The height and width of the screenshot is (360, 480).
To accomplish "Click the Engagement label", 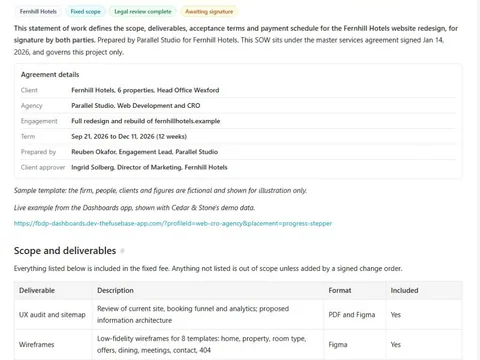I will [39, 121].
